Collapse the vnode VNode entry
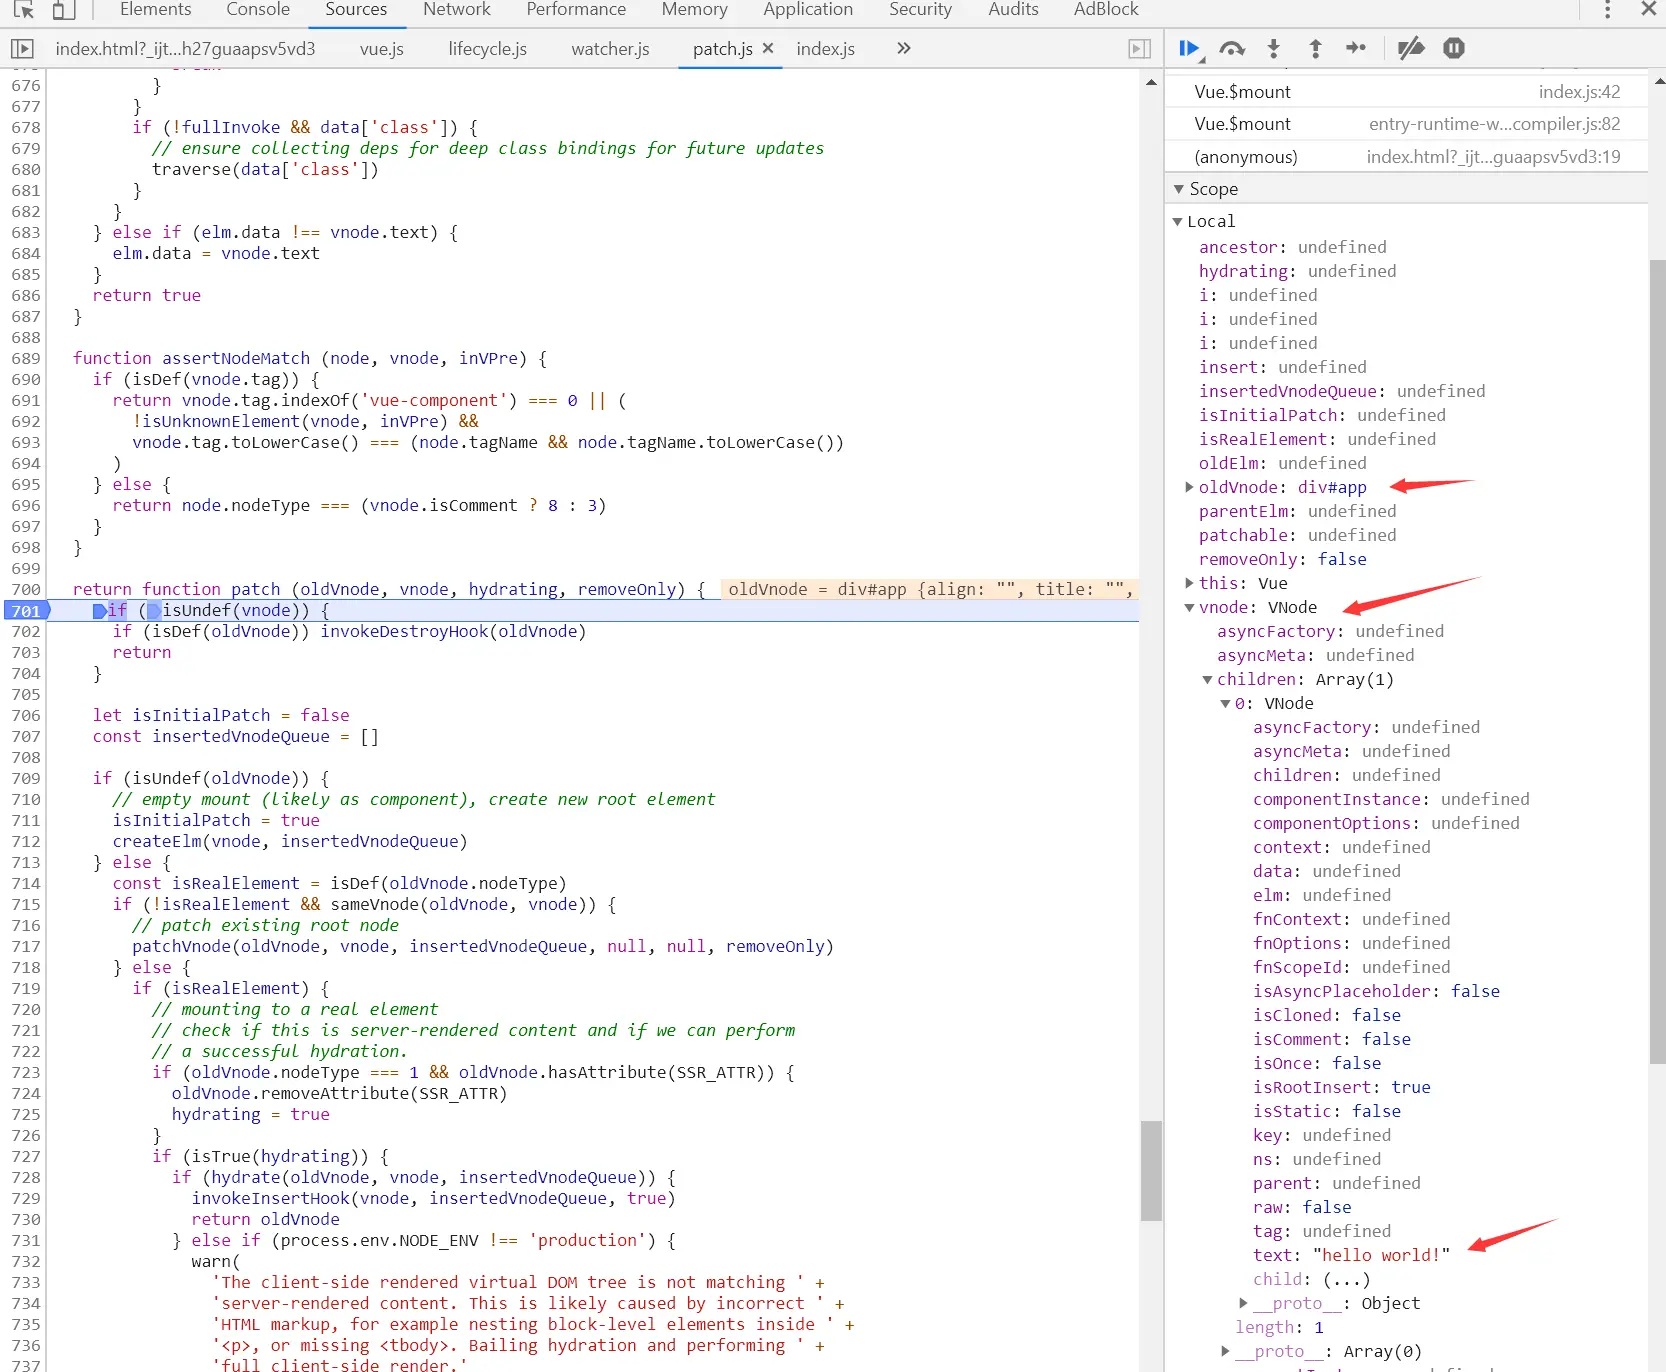The width and height of the screenshot is (1666, 1372). tap(1188, 607)
